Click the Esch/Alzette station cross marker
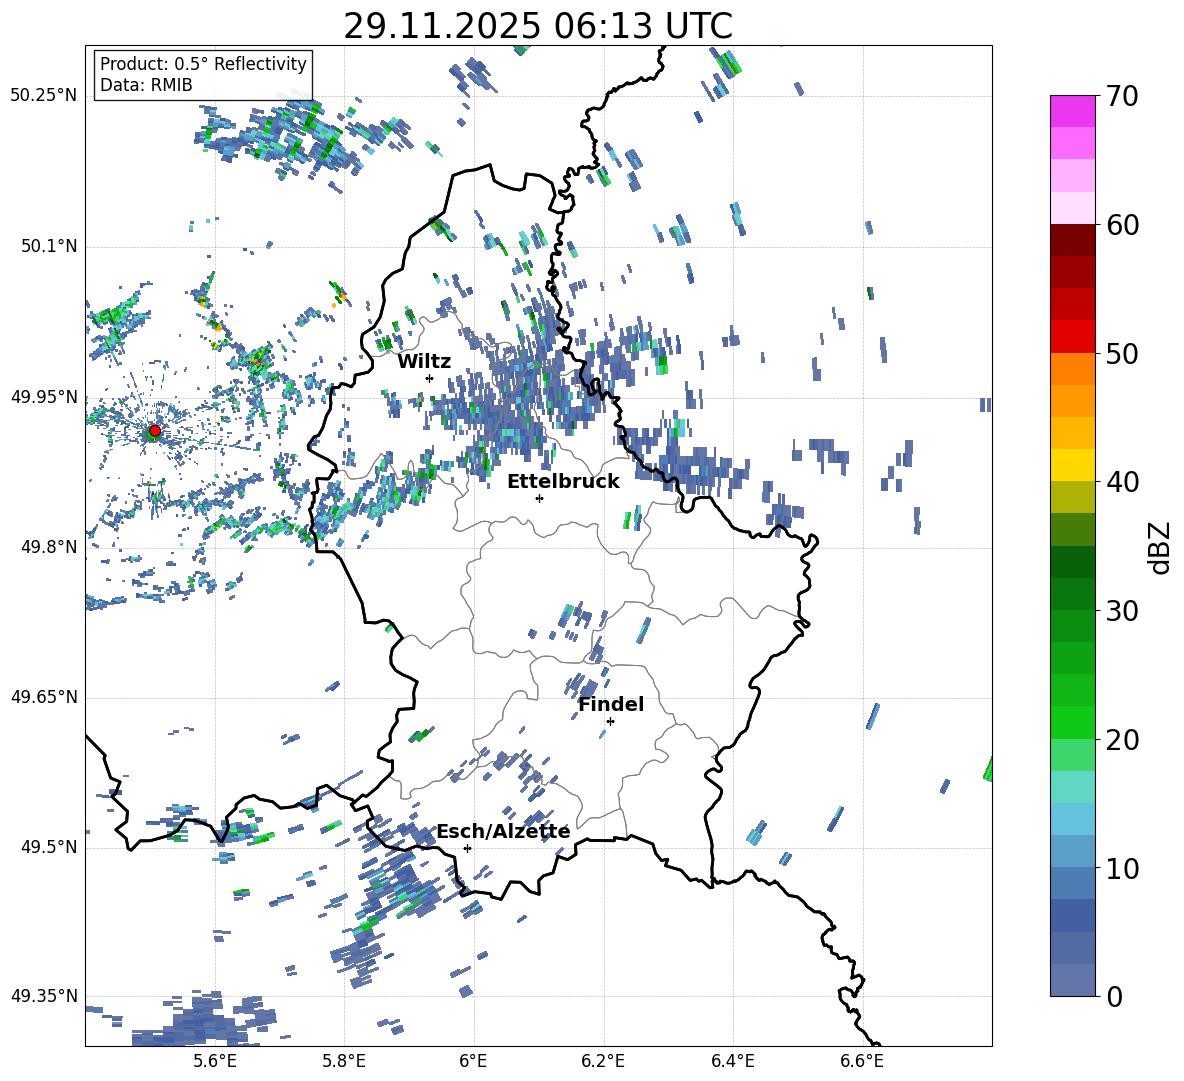Image resolution: width=1184 pixels, height=1081 pixels. tap(467, 848)
